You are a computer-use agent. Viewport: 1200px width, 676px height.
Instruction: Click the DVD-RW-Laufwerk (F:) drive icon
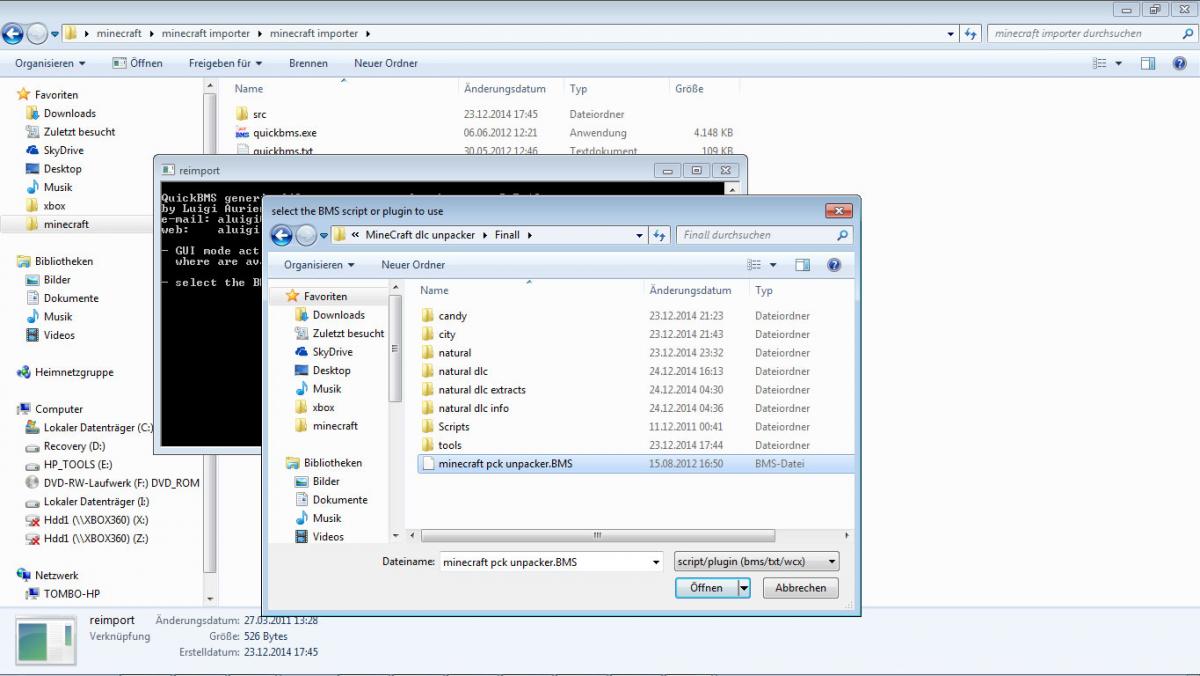(x=33, y=483)
